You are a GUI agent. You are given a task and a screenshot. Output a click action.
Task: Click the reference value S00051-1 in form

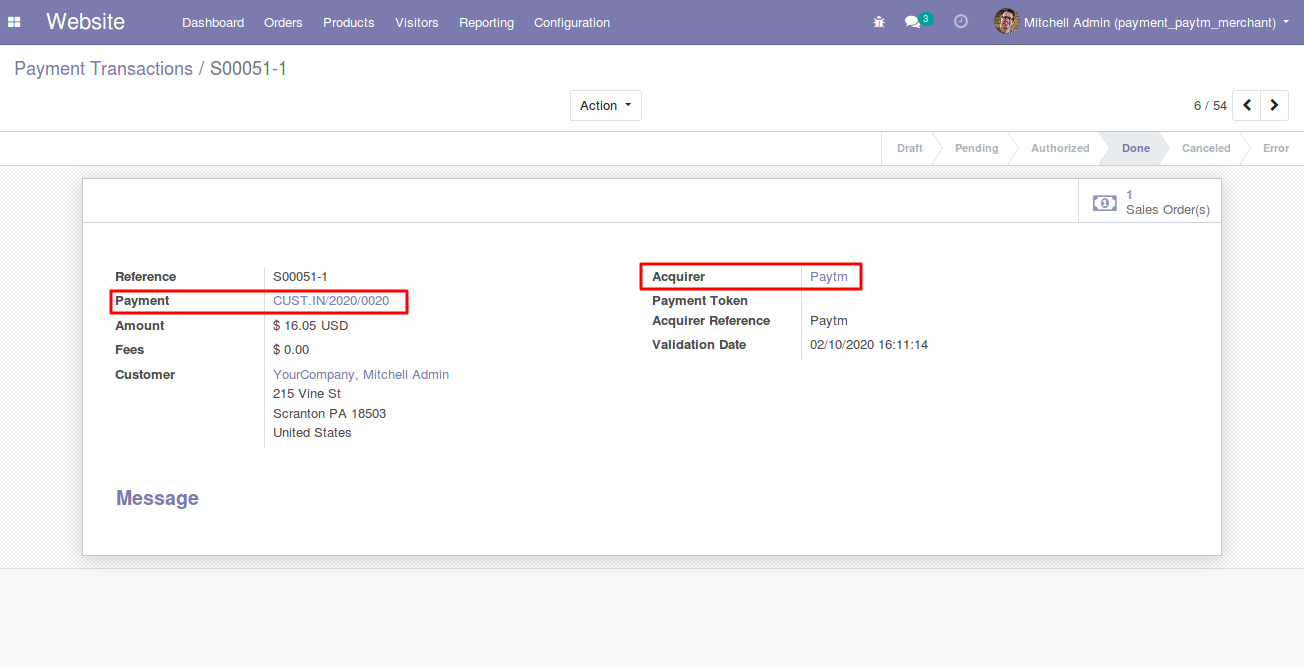(x=300, y=277)
